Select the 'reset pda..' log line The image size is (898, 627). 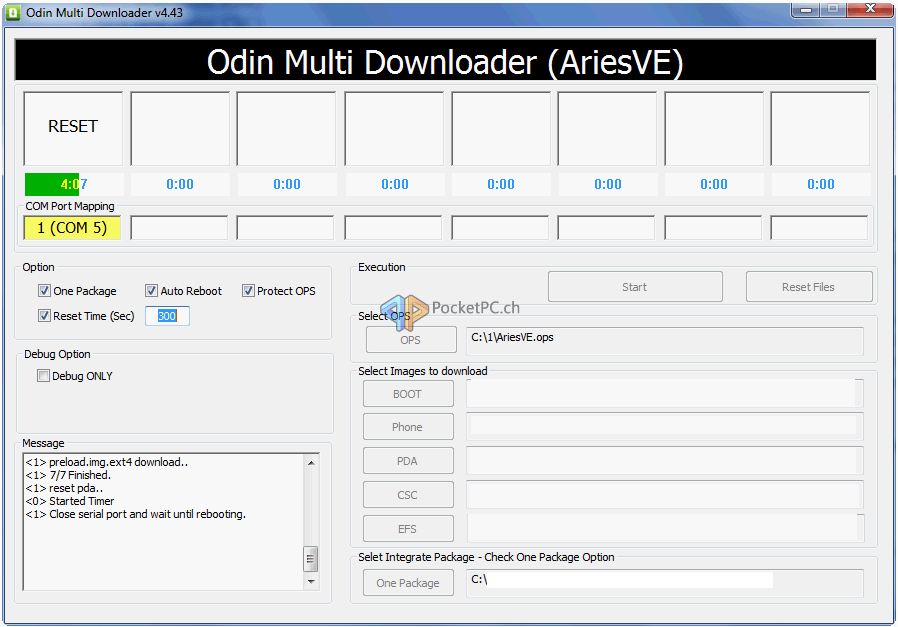click(64, 488)
